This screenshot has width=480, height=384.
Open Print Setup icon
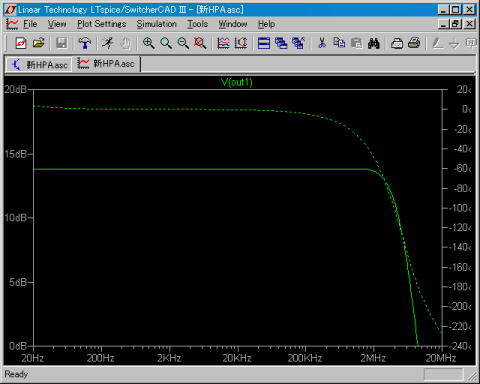(x=397, y=43)
